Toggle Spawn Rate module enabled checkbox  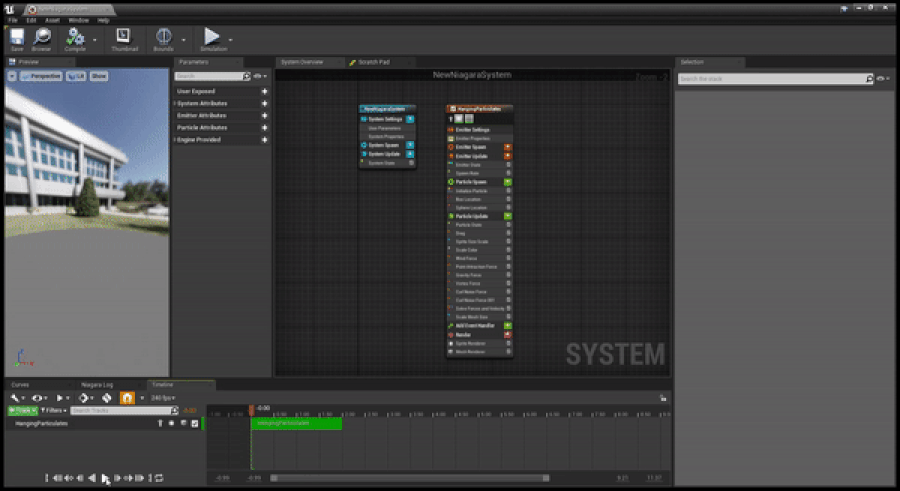click(x=508, y=173)
